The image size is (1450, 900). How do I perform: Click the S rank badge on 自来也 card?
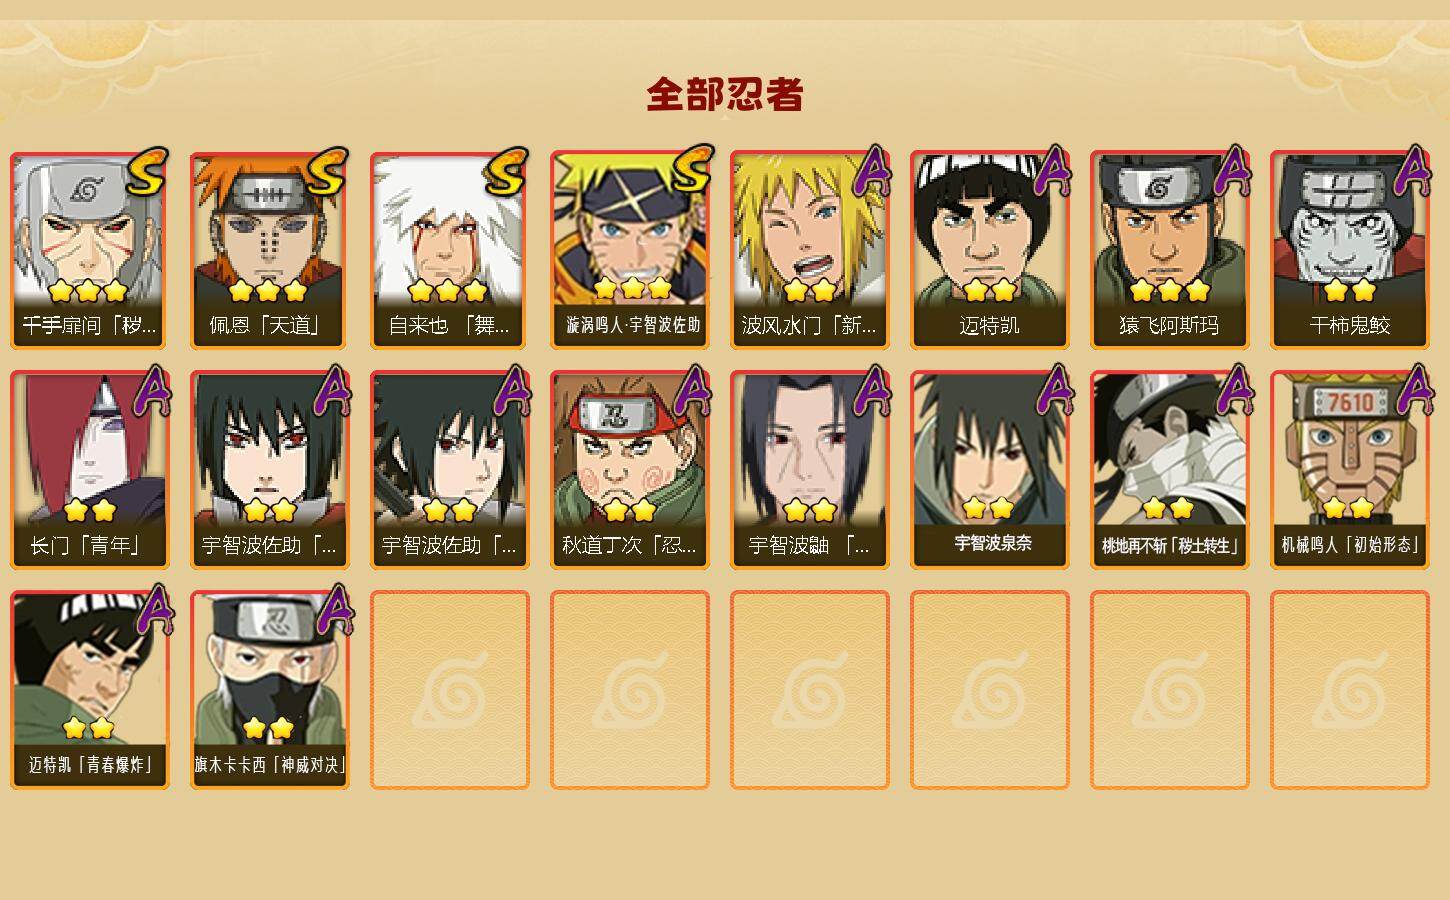pos(506,172)
